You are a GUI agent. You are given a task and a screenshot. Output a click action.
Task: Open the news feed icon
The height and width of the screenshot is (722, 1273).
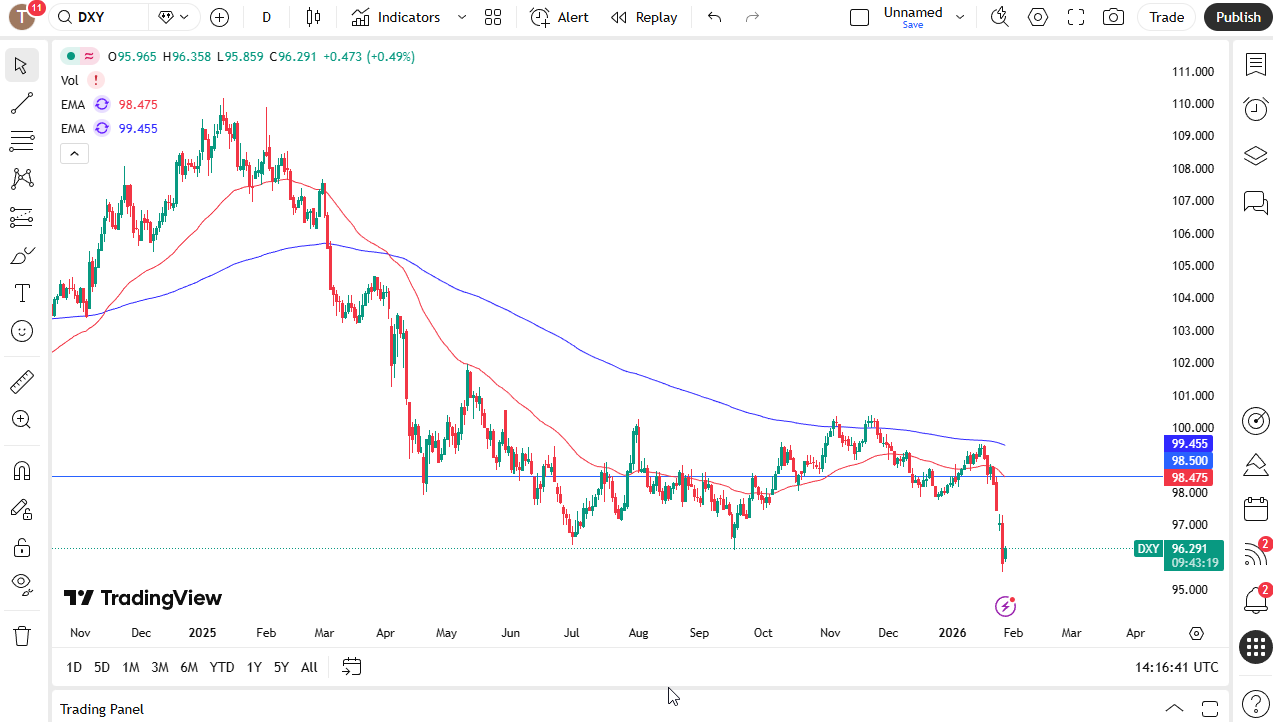click(1255, 553)
